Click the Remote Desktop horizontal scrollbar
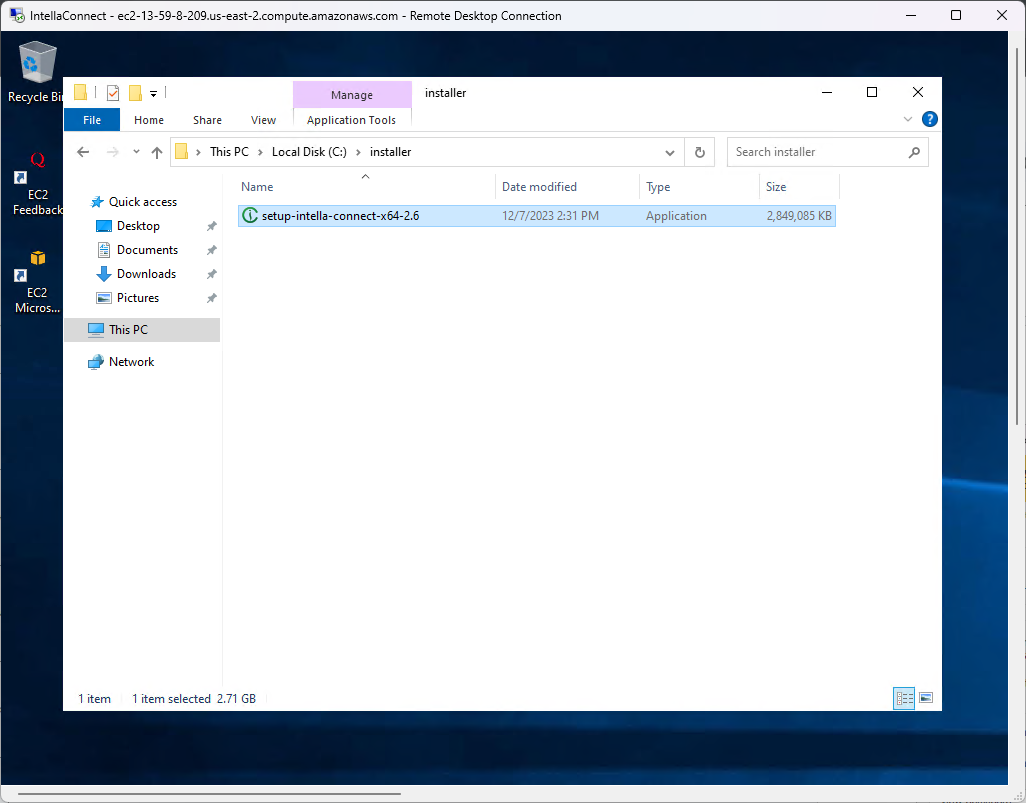The image size is (1026, 803). click(x=209, y=794)
